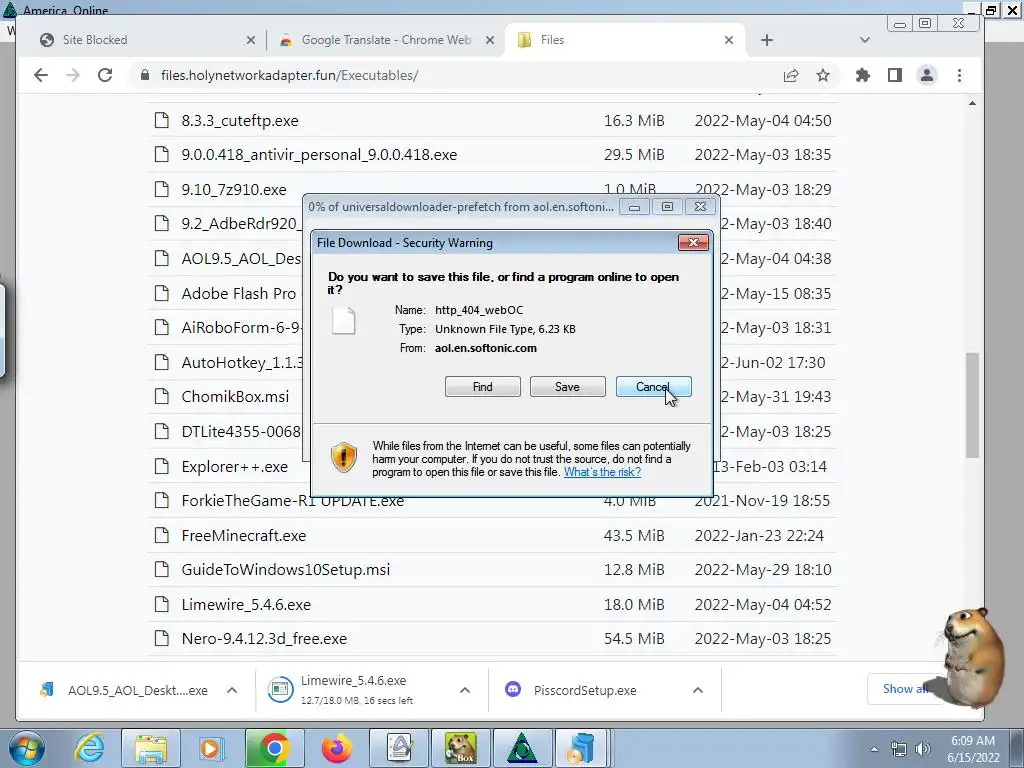Expand the tab search chevron
Screen dimensions: 1024x768
[865, 40]
